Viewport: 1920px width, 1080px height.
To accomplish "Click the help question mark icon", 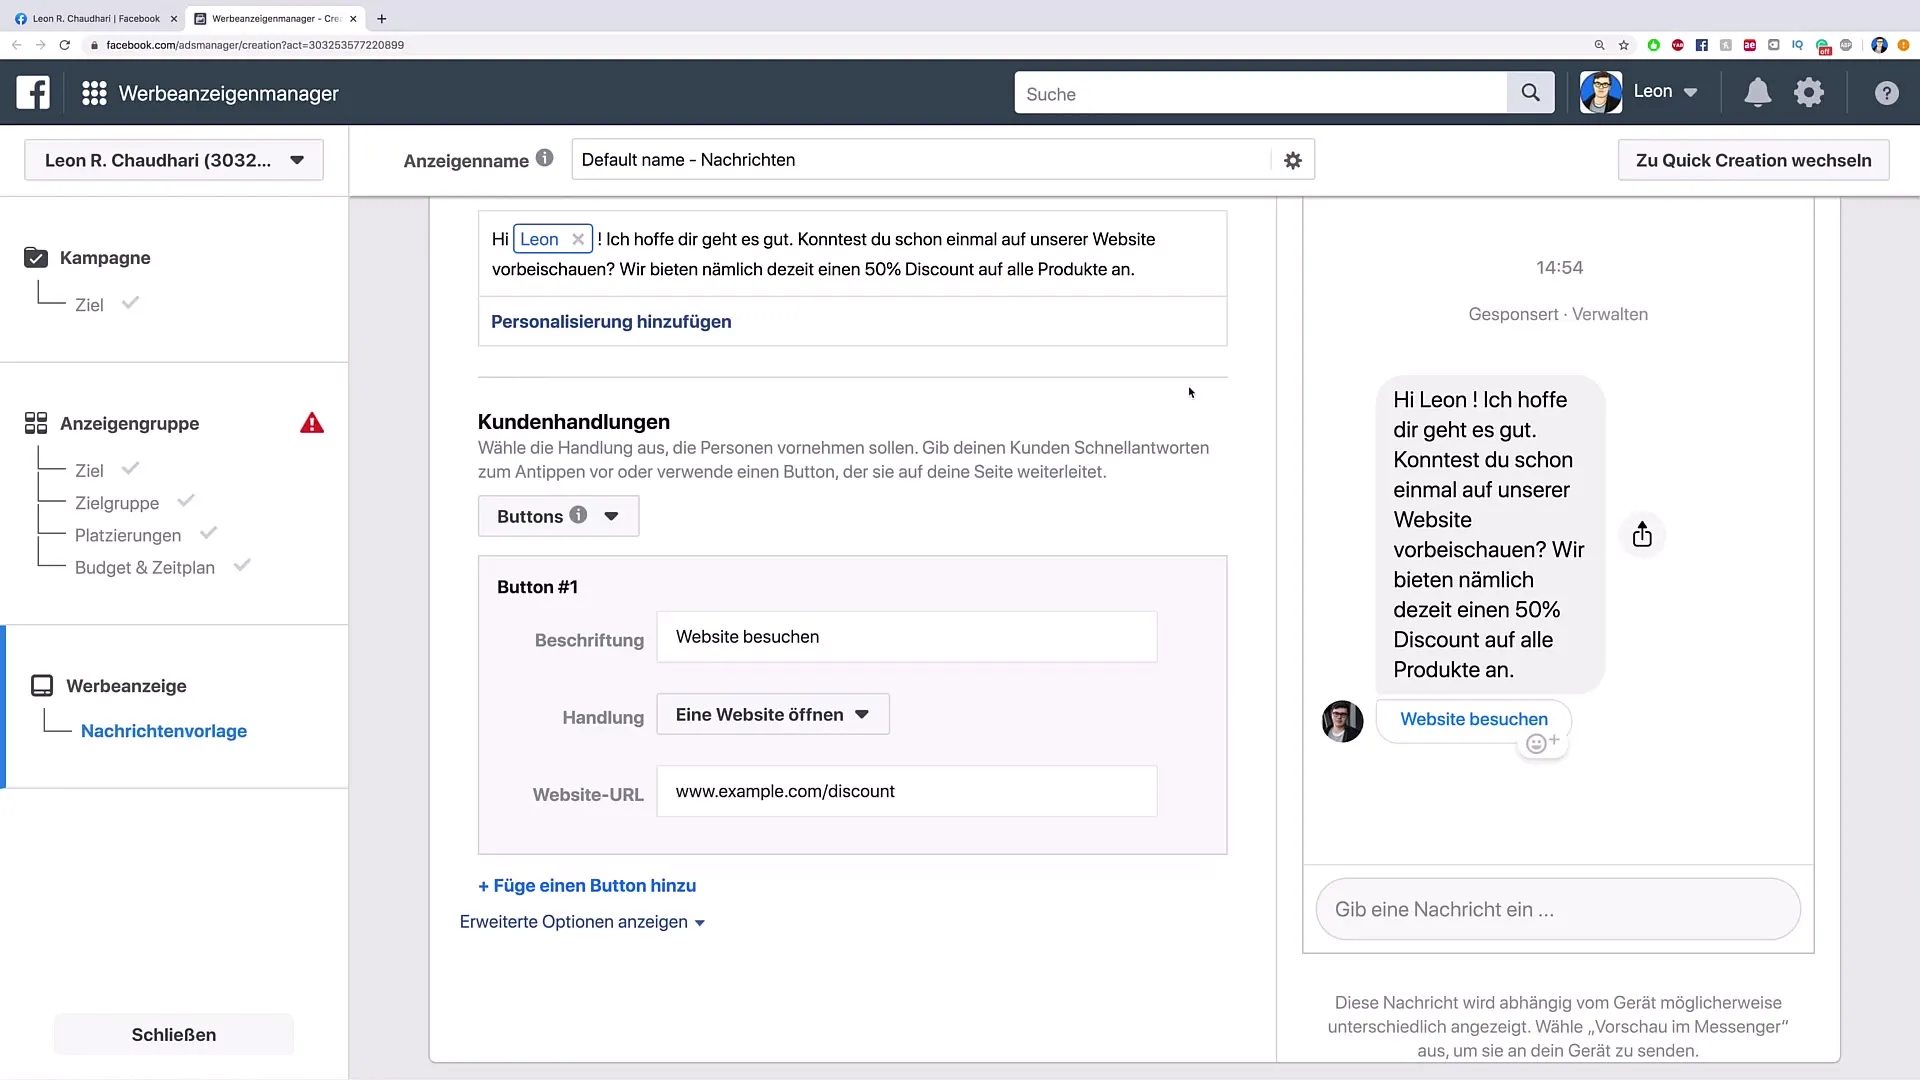I will (1886, 93).
